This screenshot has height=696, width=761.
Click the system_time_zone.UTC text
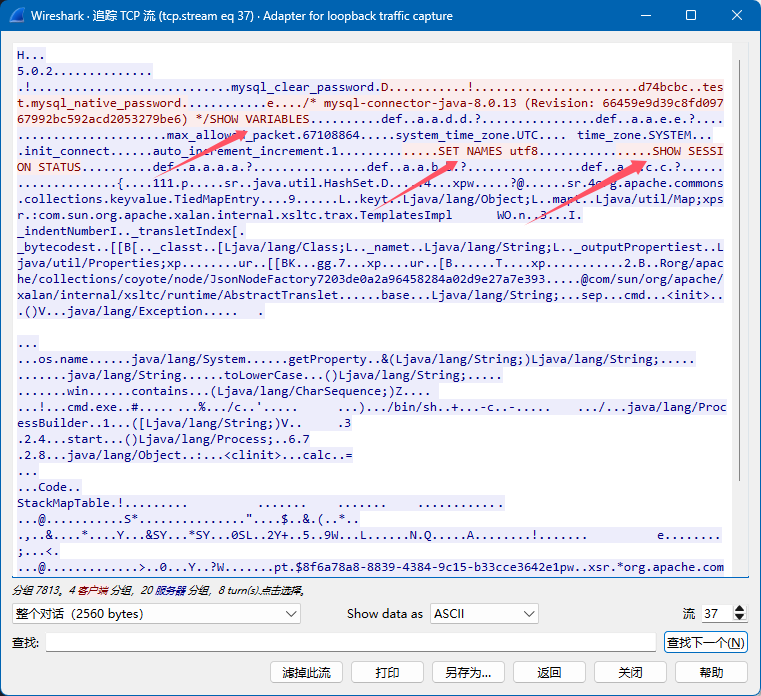click(467, 135)
